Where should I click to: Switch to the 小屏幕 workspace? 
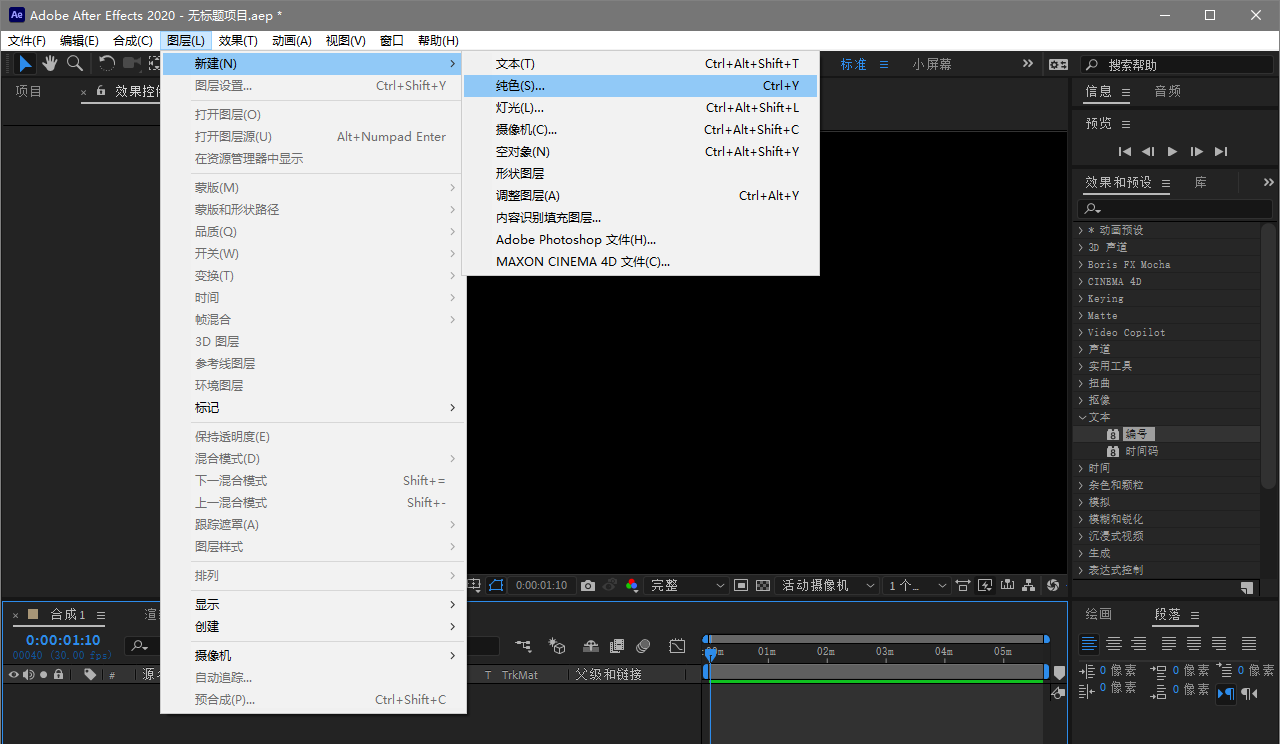tap(932, 64)
